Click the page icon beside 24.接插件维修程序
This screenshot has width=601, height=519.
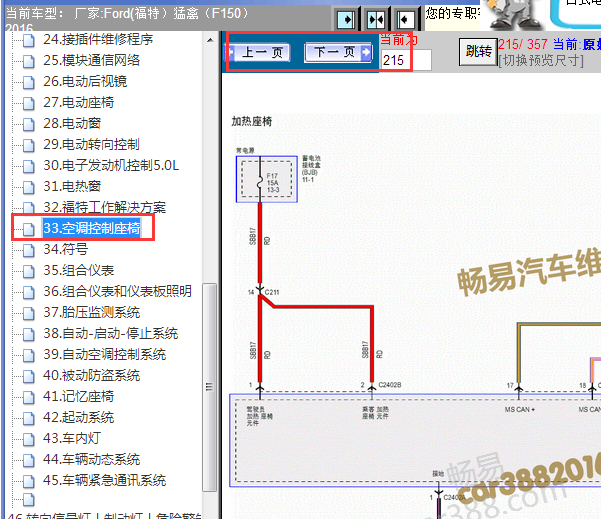(28, 40)
